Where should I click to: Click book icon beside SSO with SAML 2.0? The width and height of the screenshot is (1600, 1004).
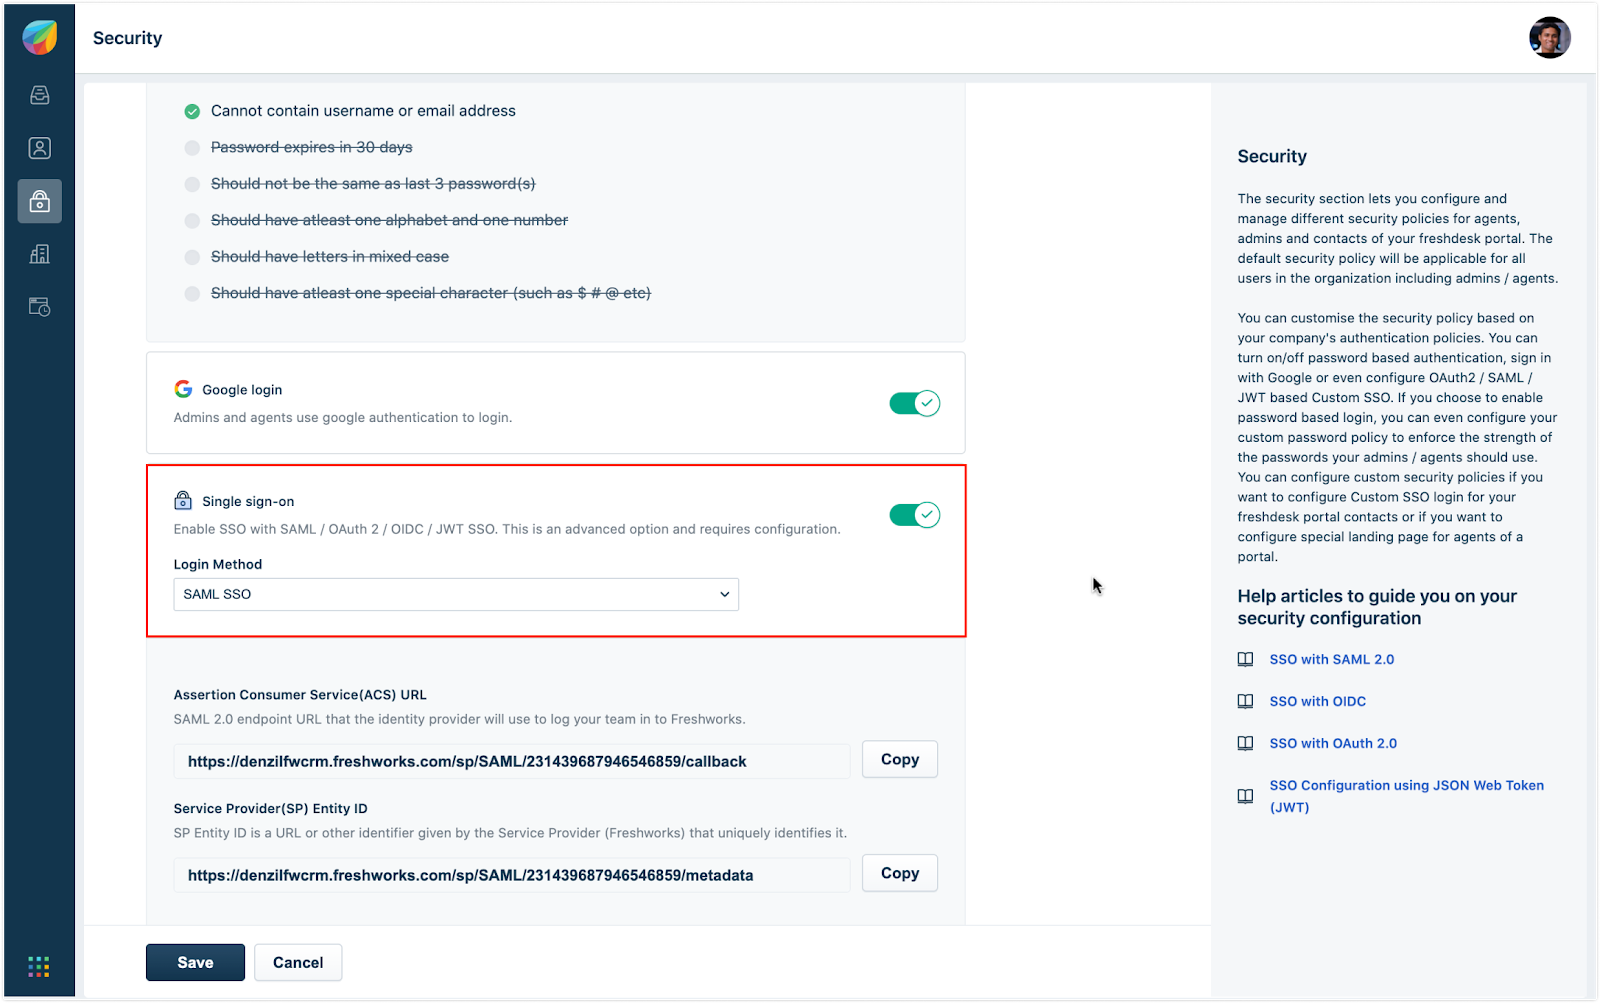(1245, 659)
